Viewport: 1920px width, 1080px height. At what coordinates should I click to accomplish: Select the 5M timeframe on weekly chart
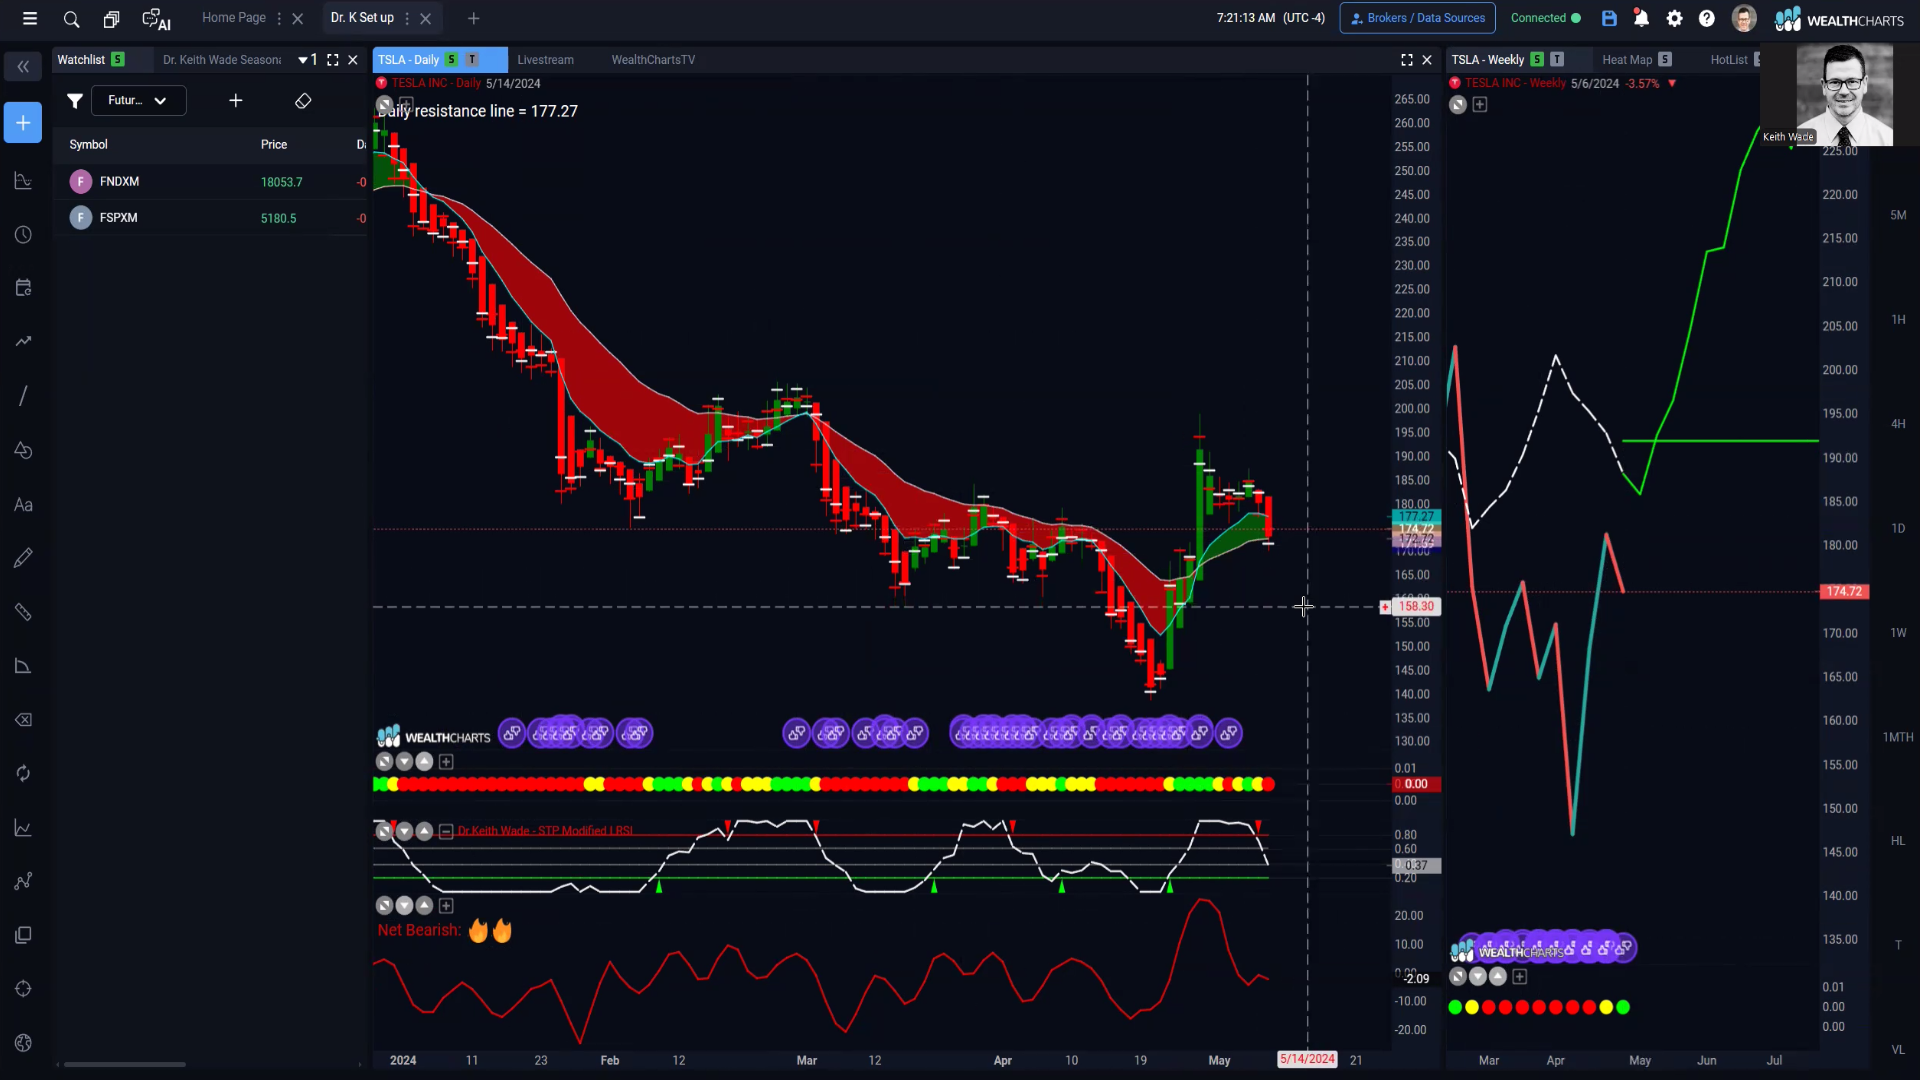tap(1898, 215)
